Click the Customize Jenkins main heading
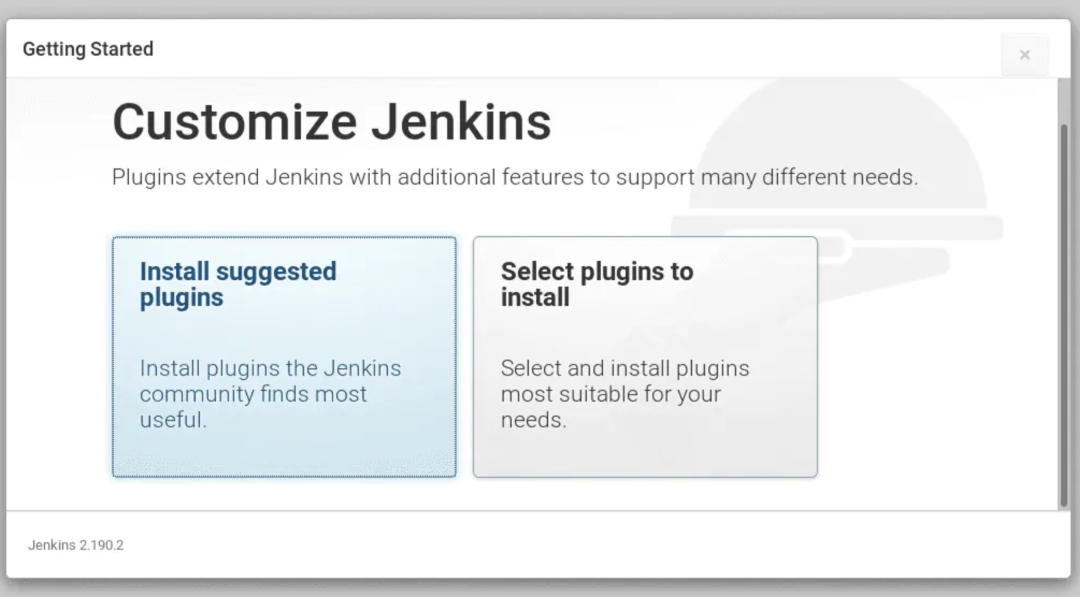 pyautogui.click(x=331, y=122)
